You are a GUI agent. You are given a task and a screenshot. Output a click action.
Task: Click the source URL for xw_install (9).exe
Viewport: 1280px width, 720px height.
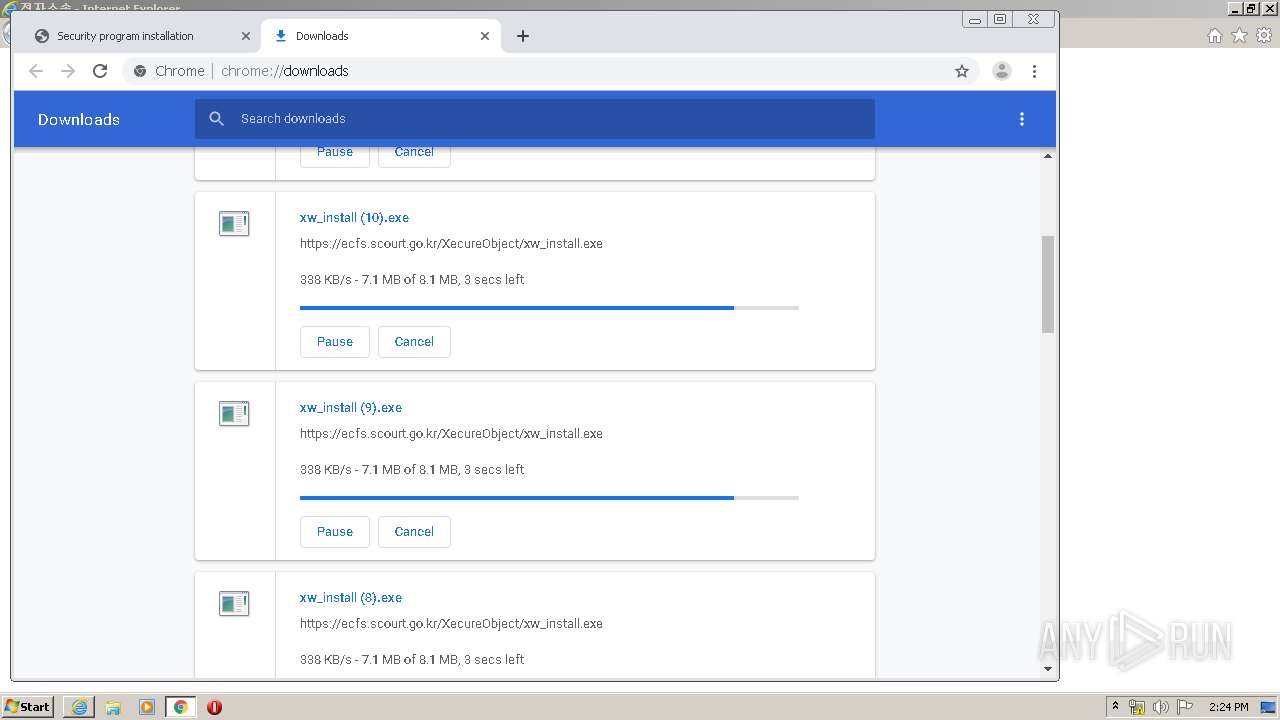tap(451, 434)
